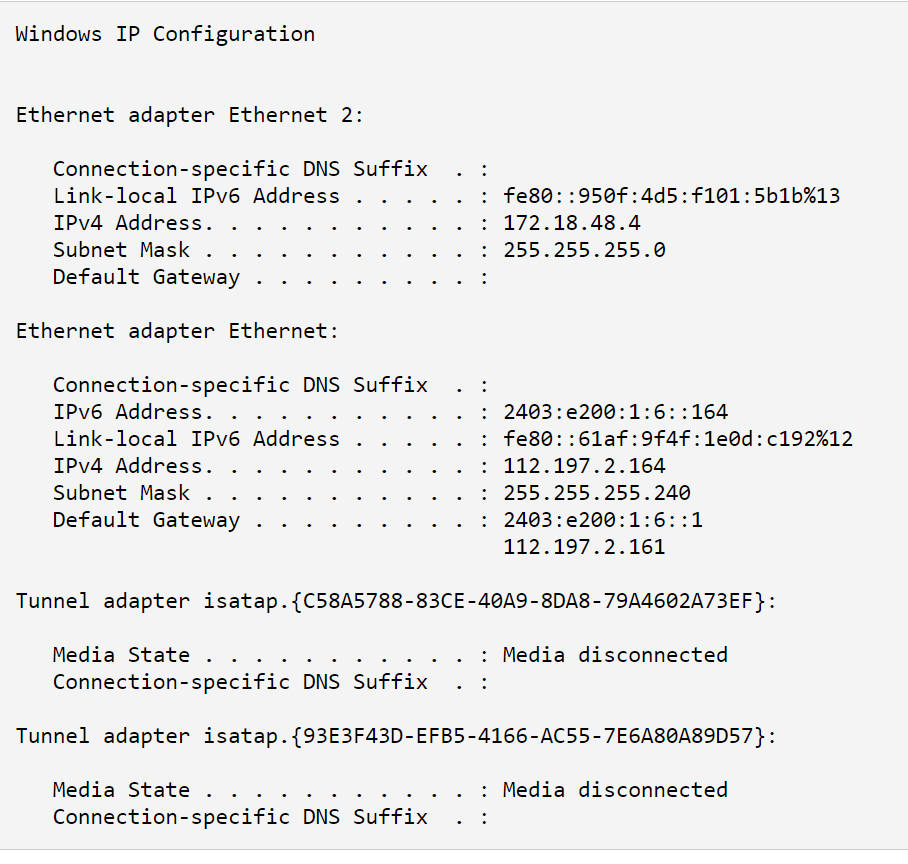This screenshot has width=908, height=864.
Task: Click the Subnet Mask label above 112.197.2.161 gateway
Action: (x=121, y=493)
